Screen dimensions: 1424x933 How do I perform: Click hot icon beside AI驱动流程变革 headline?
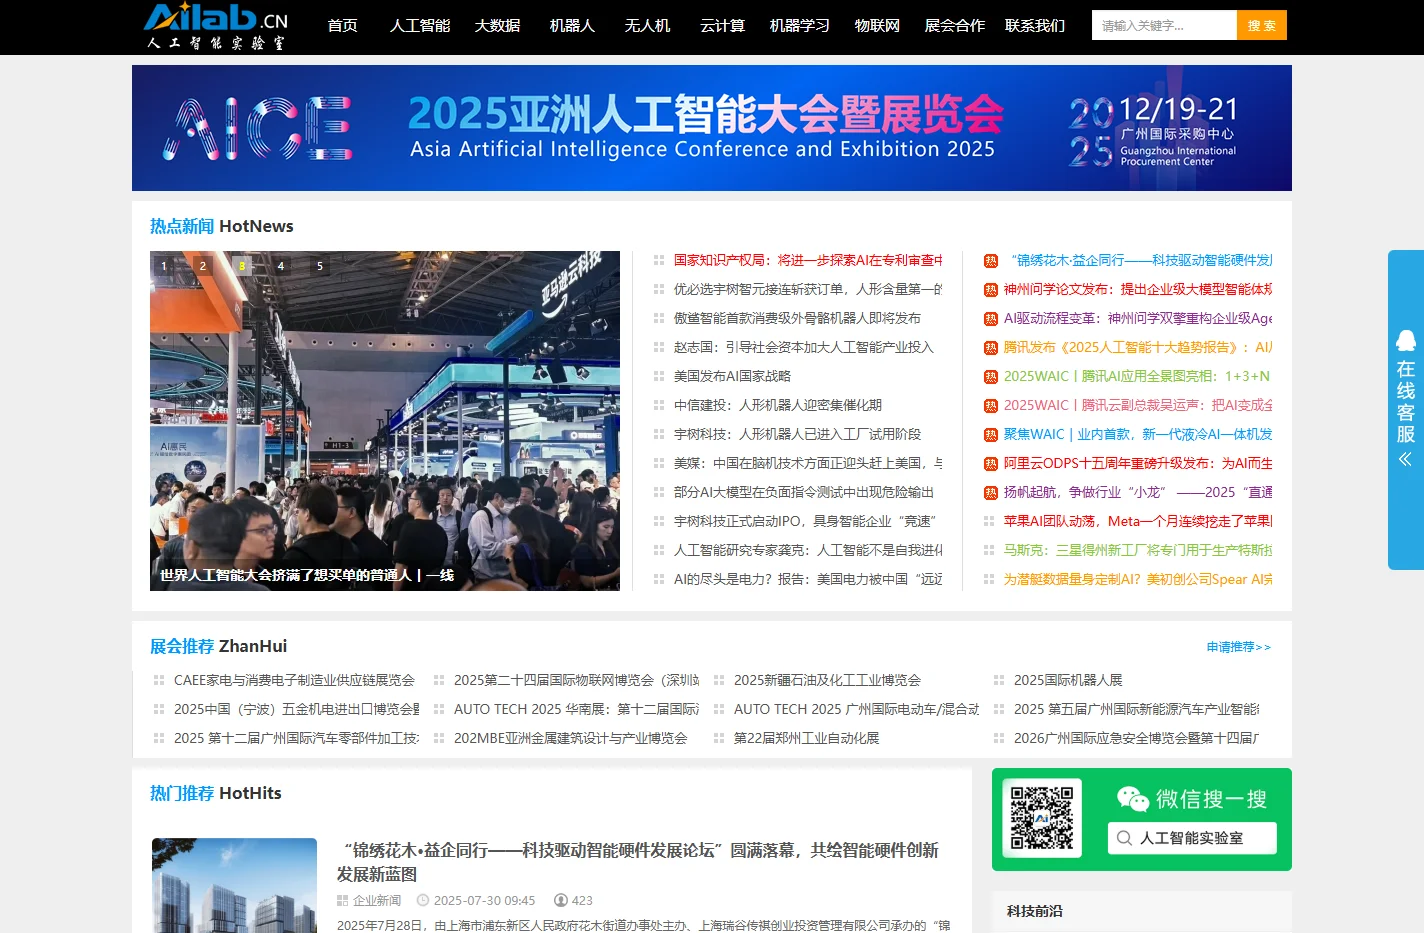pyautogui.click(x=990, y=318)
